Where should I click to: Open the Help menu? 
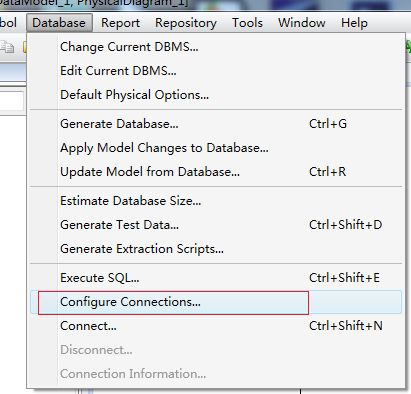tap(354, 23)
